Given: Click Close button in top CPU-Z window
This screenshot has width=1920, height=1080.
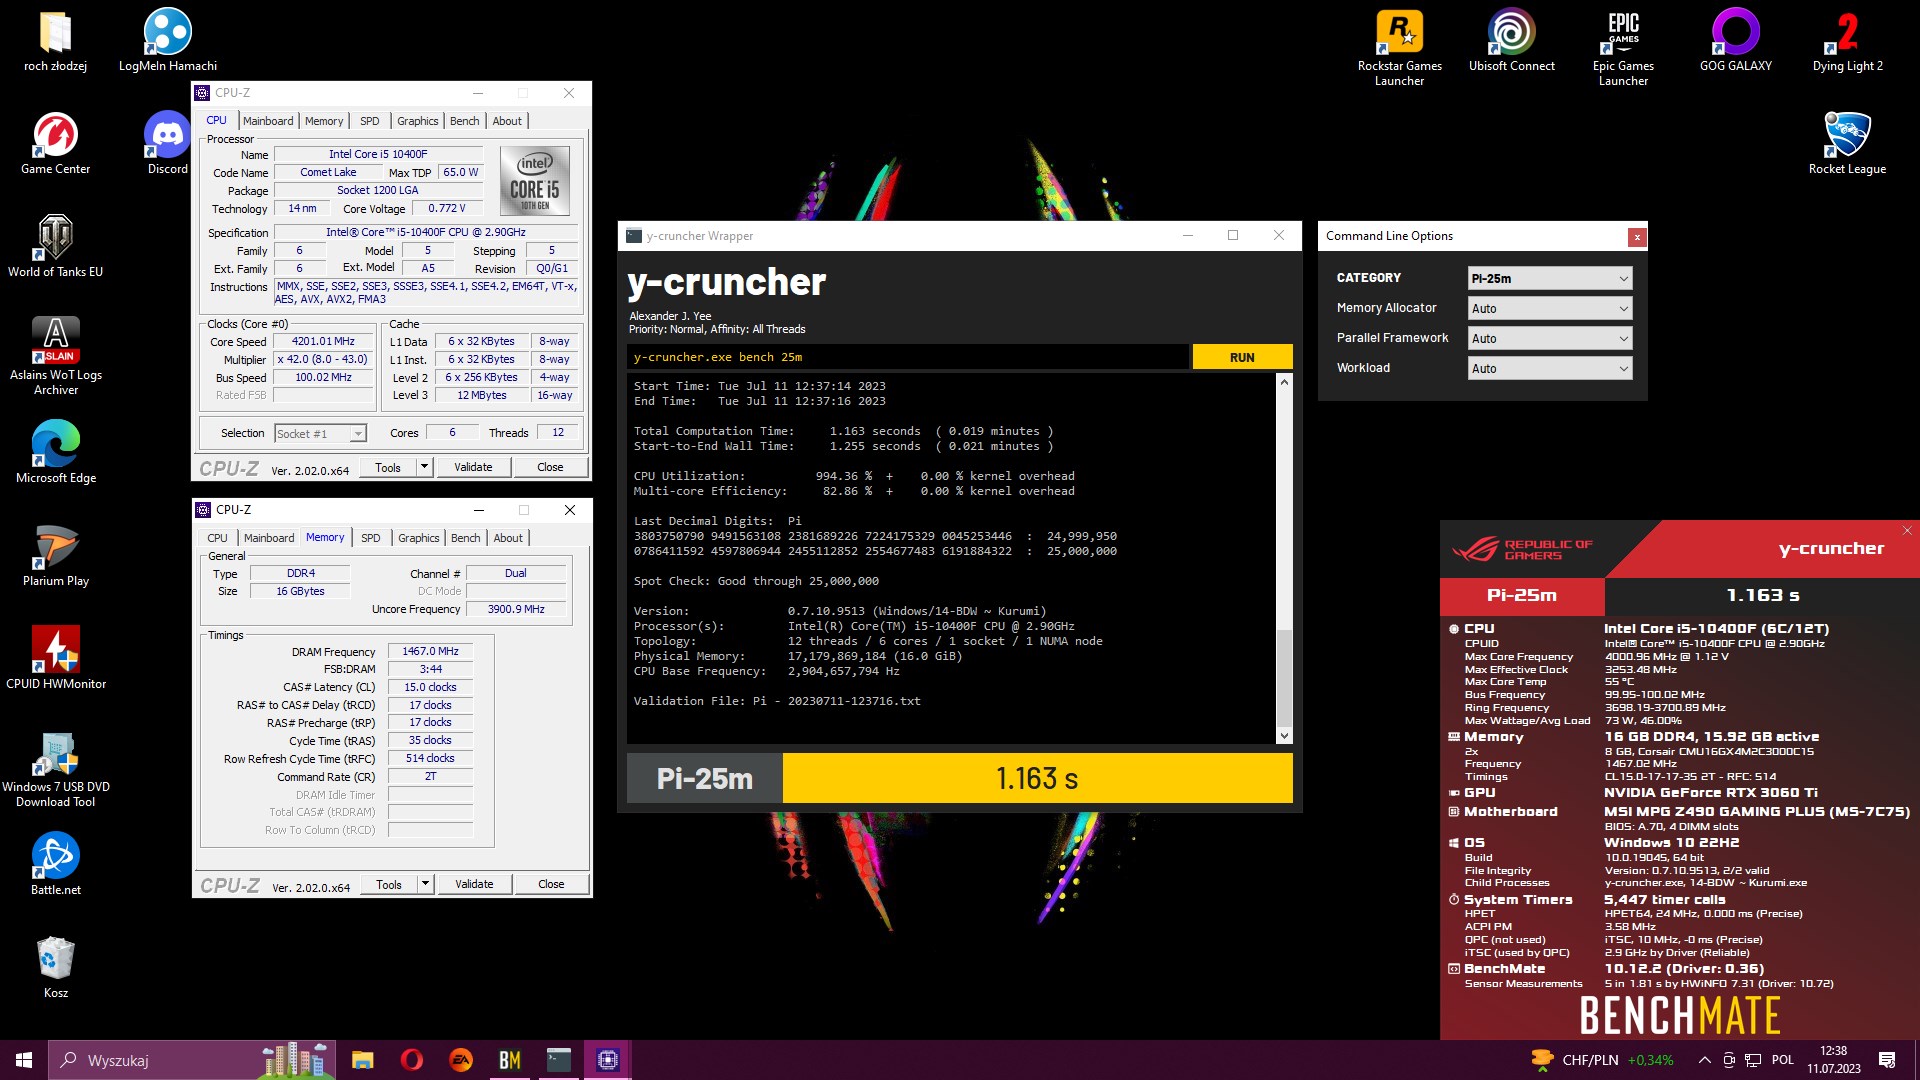Looking at the screenshot, I should (550, 466).
